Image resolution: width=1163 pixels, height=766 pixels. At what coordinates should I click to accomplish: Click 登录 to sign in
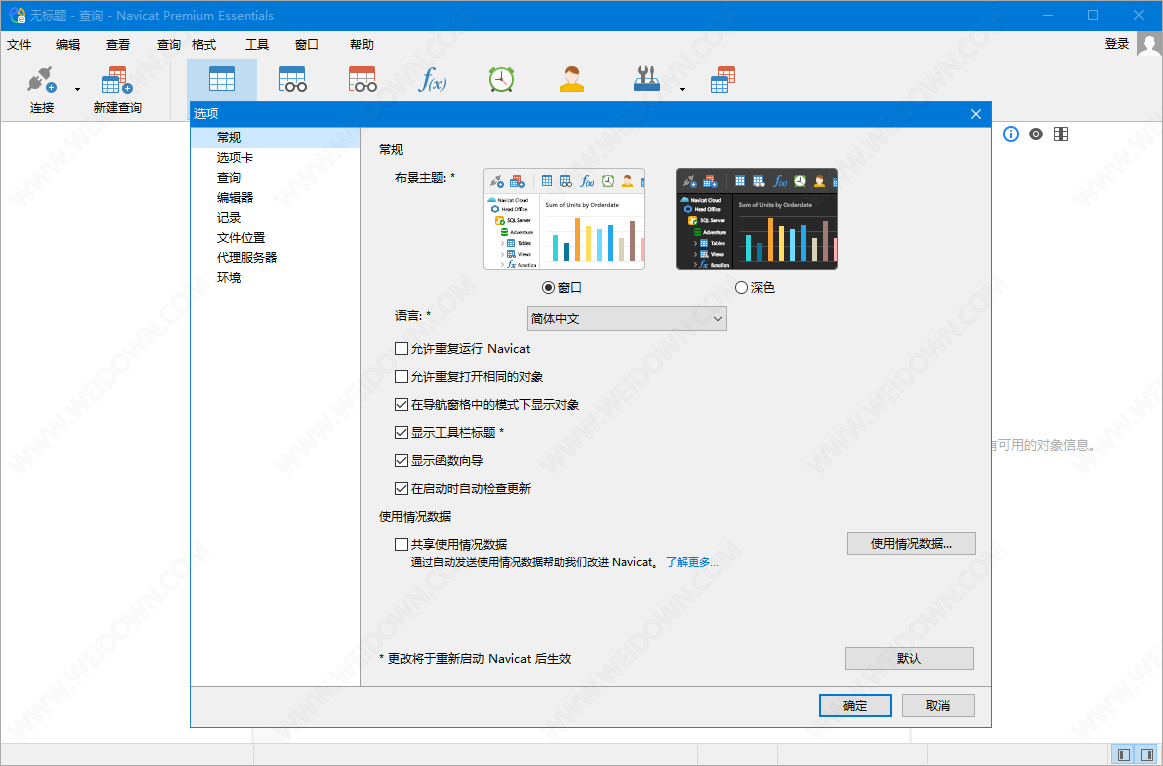[1117, 44]
